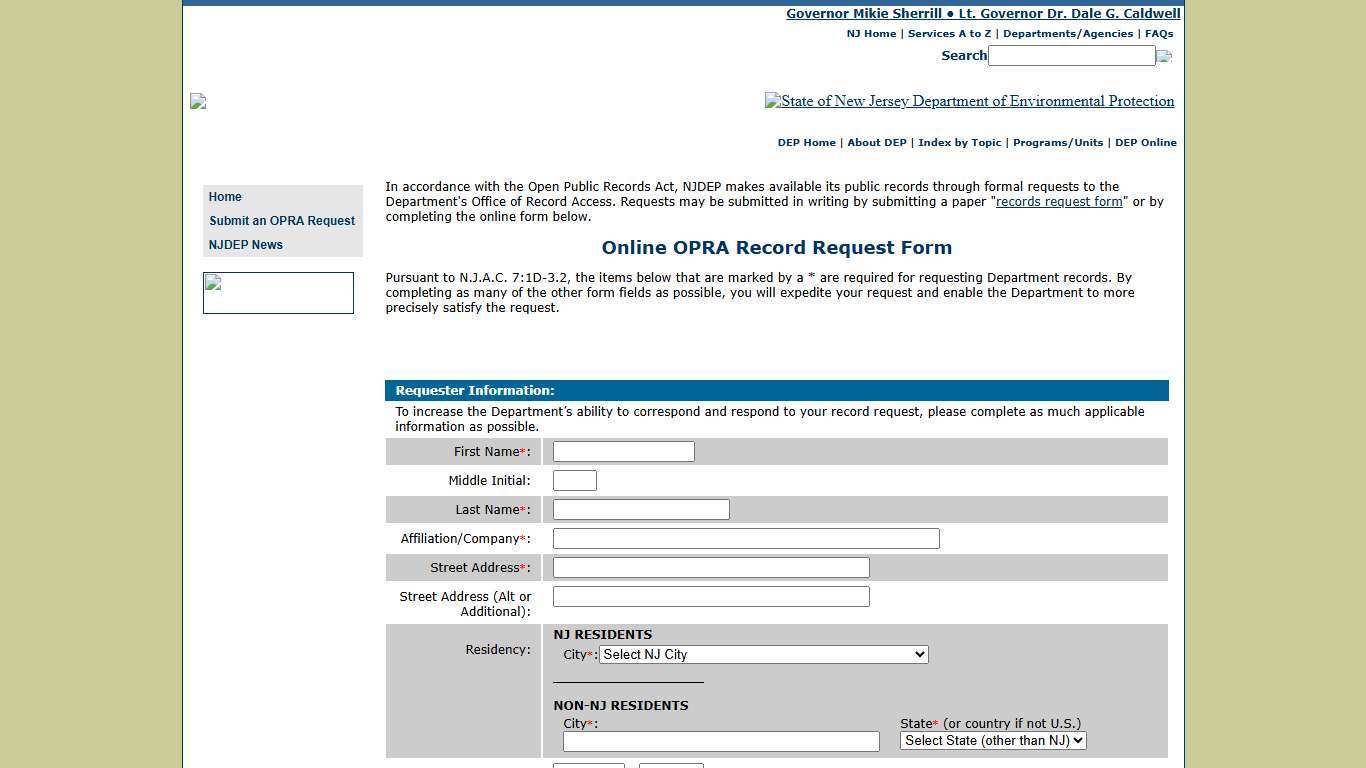Click inside the First Name field
The height and width of the screenshot is (768, 1366).
point(622,451)
